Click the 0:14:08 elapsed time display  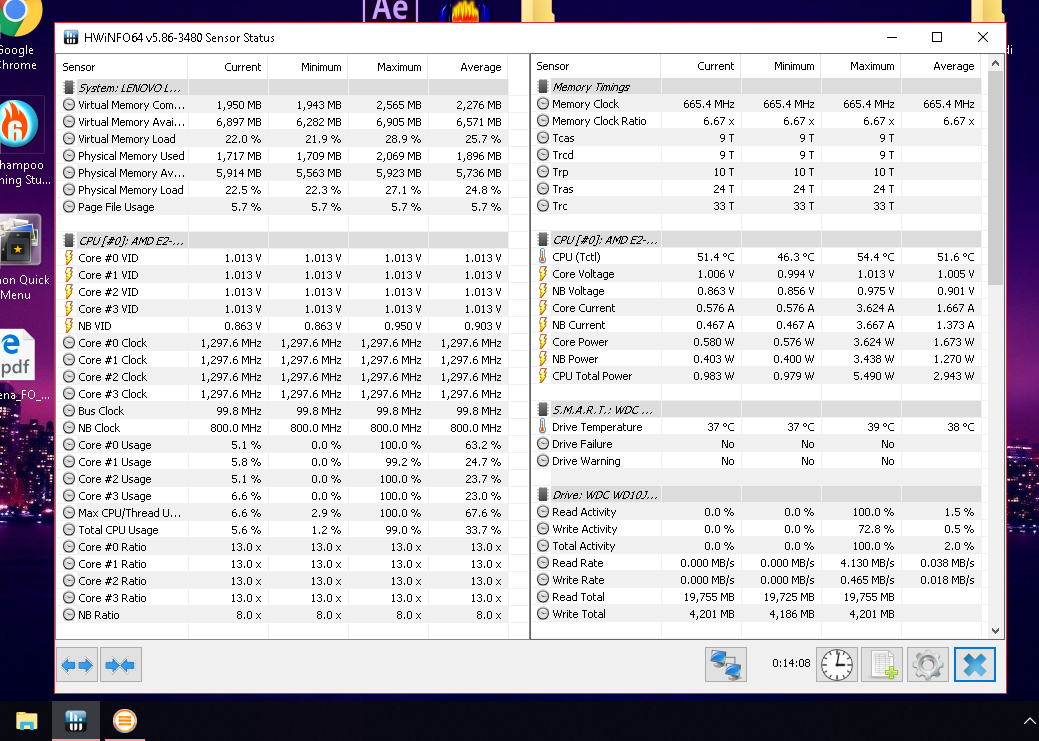click(791, 663)
